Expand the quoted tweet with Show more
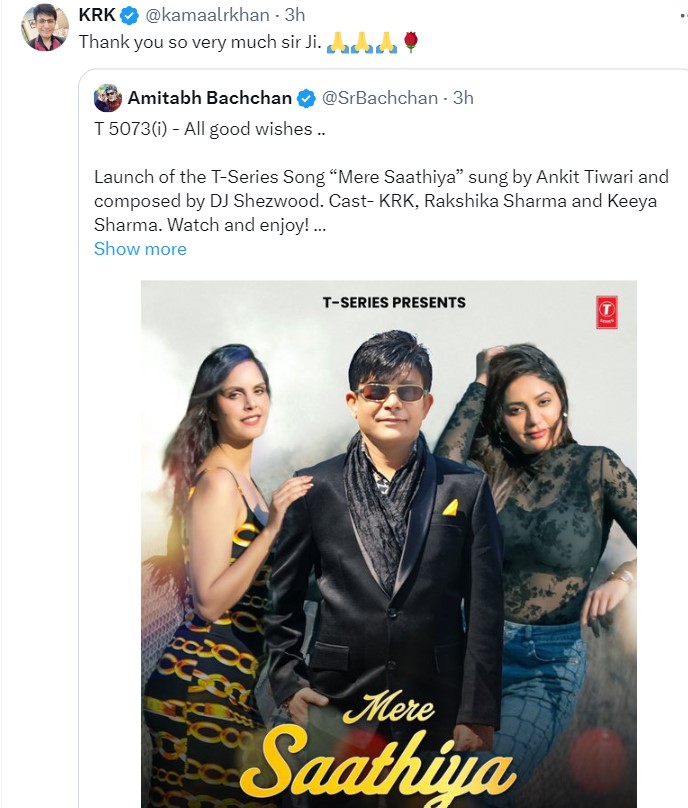The height and width of the screenshot is (808, 688). (x=140, y=249)
